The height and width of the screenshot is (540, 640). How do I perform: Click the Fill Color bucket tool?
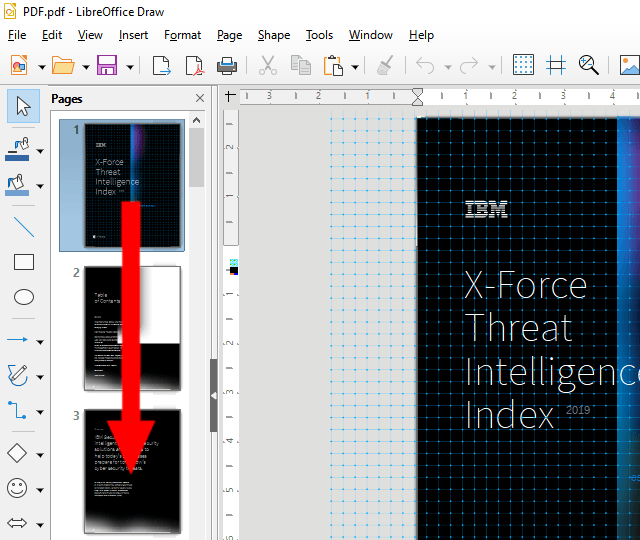coord(17,185)
